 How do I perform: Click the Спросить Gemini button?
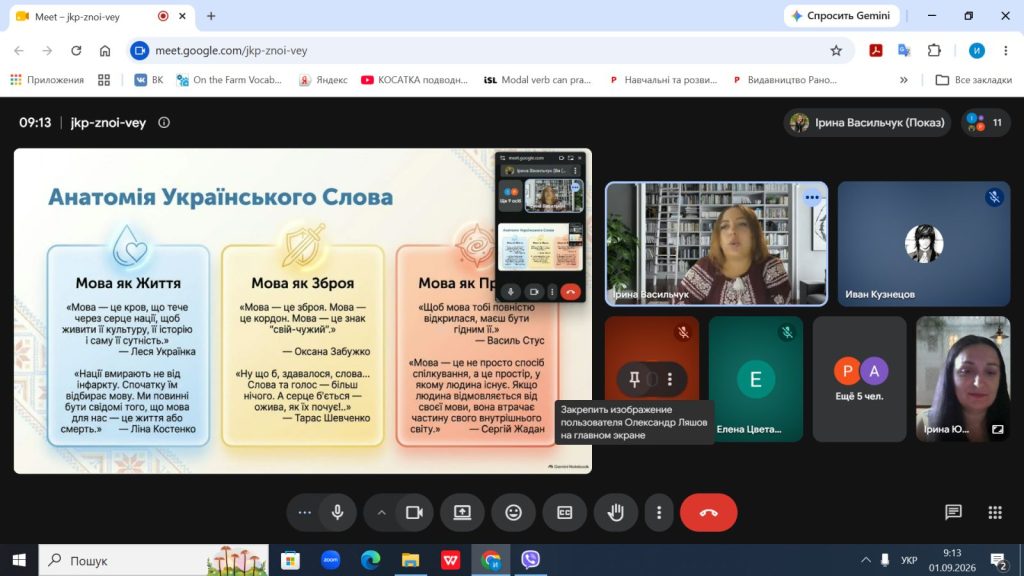841,16
